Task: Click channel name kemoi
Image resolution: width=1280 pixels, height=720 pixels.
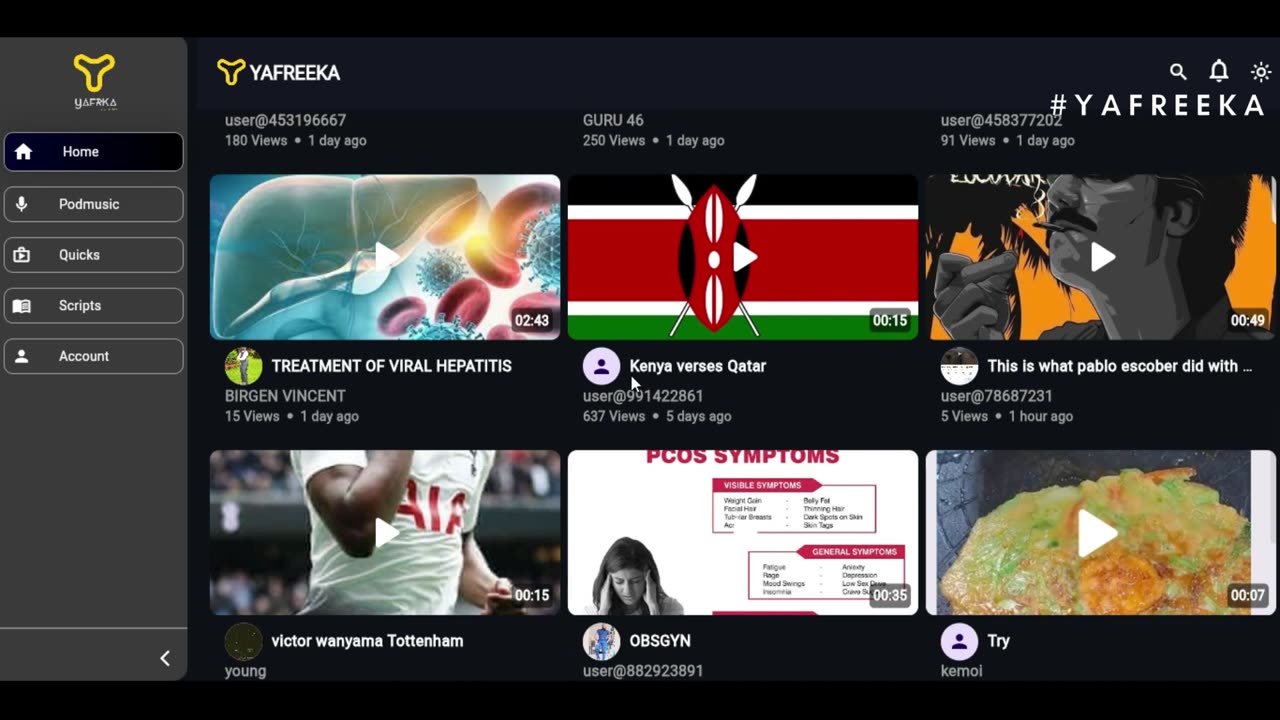Action: click(x=961, y=671)
